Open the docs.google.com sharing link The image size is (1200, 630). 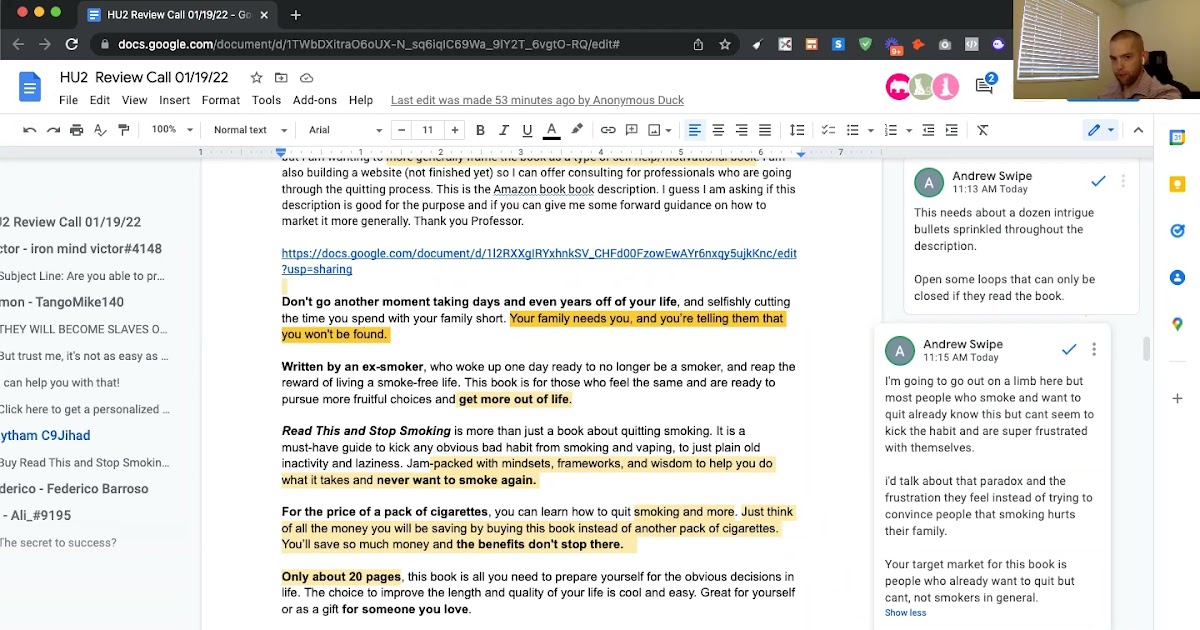click(538, 254)
